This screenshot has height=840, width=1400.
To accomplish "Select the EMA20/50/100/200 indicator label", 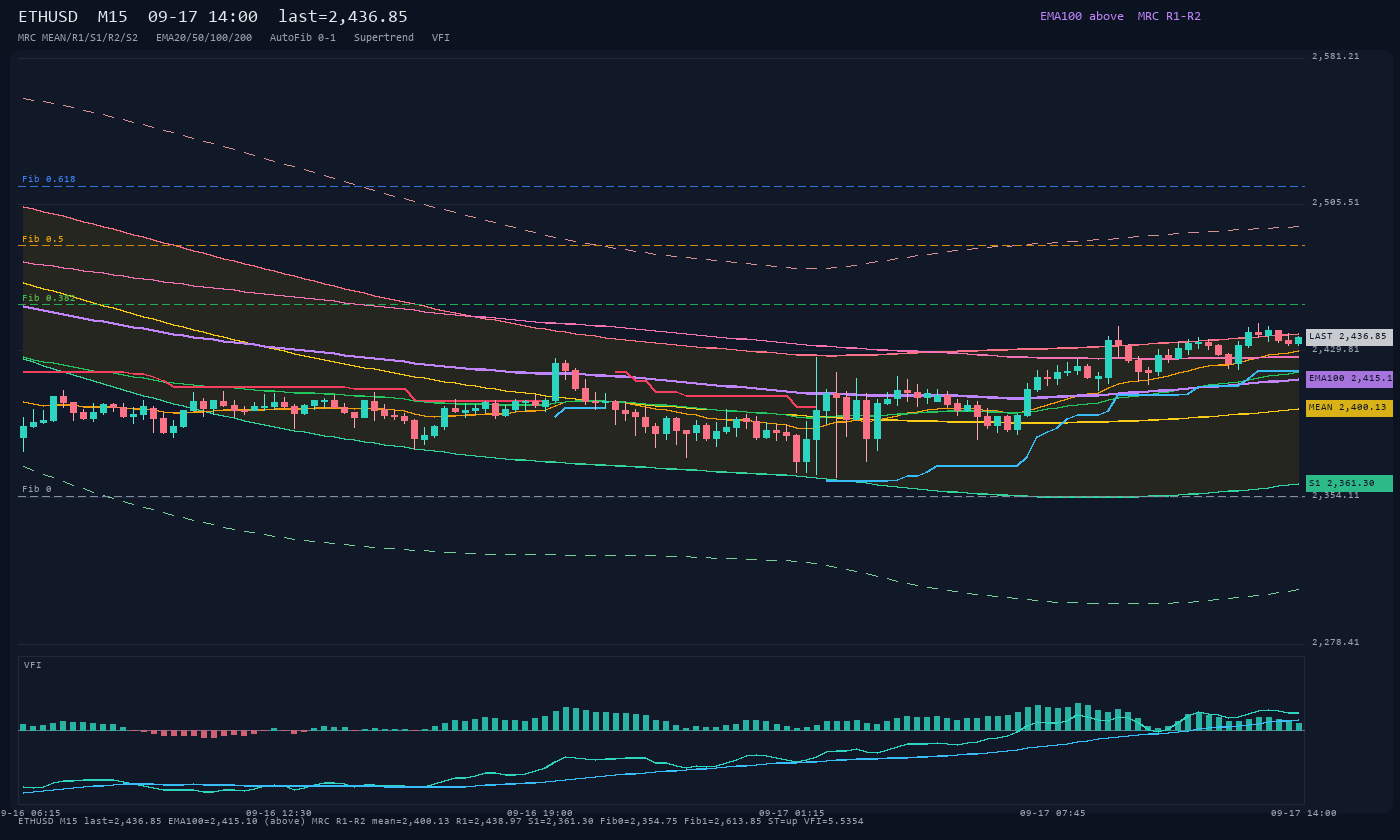I will point(204,38).
